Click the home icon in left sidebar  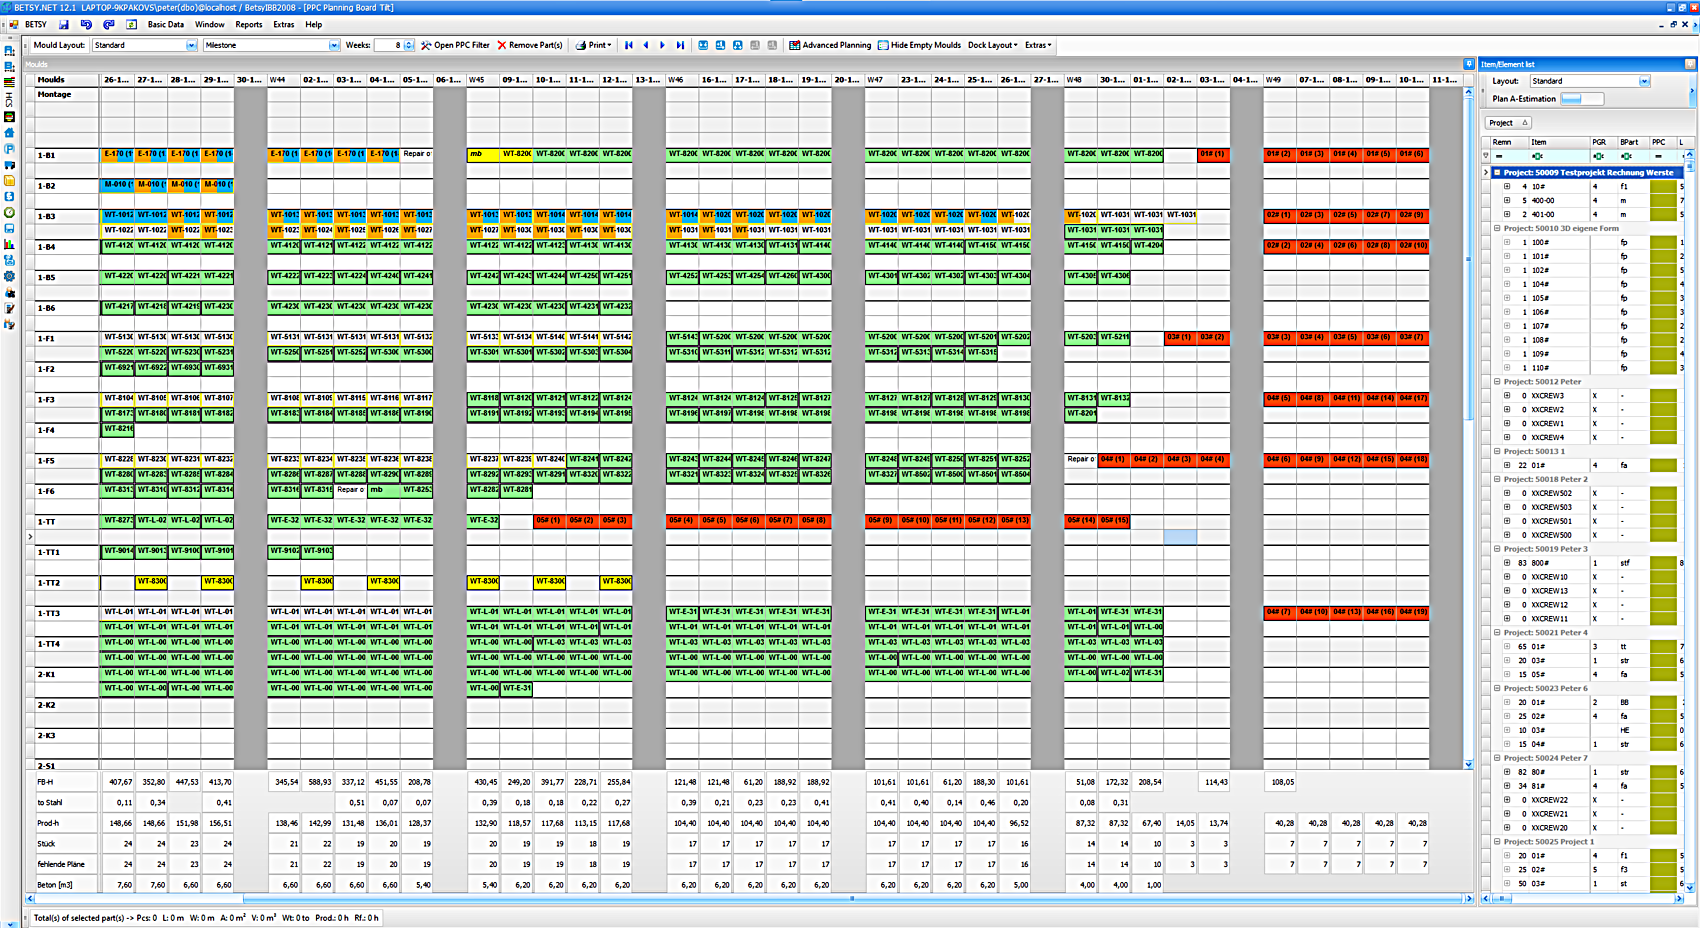9,132
